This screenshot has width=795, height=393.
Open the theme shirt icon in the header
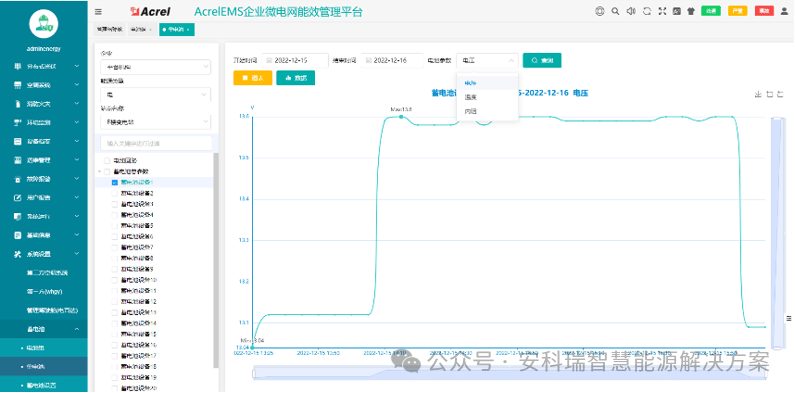click(691, 11)
